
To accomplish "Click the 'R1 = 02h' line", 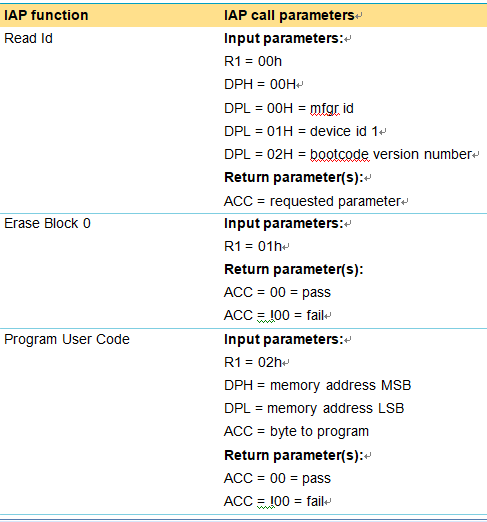I will (253, 362).
